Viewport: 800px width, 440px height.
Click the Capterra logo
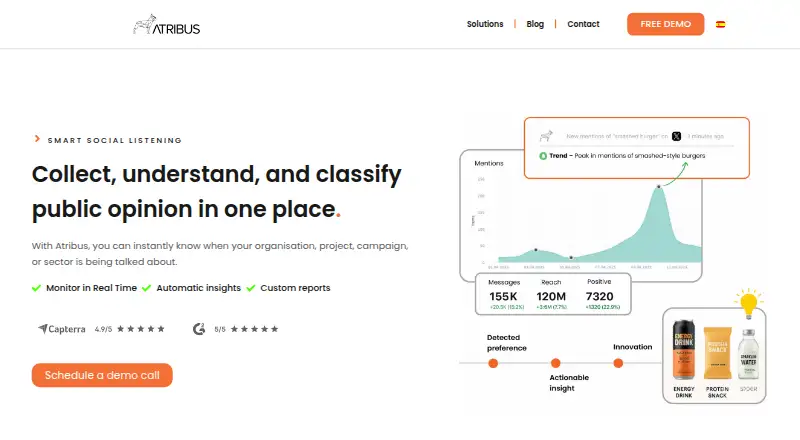click(x=62, y=329)
